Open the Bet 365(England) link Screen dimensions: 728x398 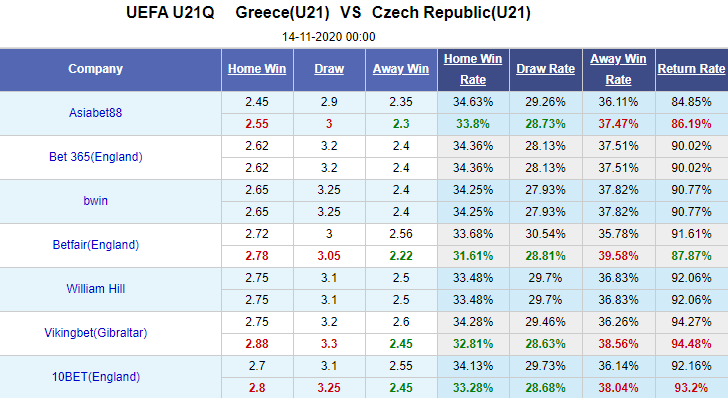(x=96, y=157)
